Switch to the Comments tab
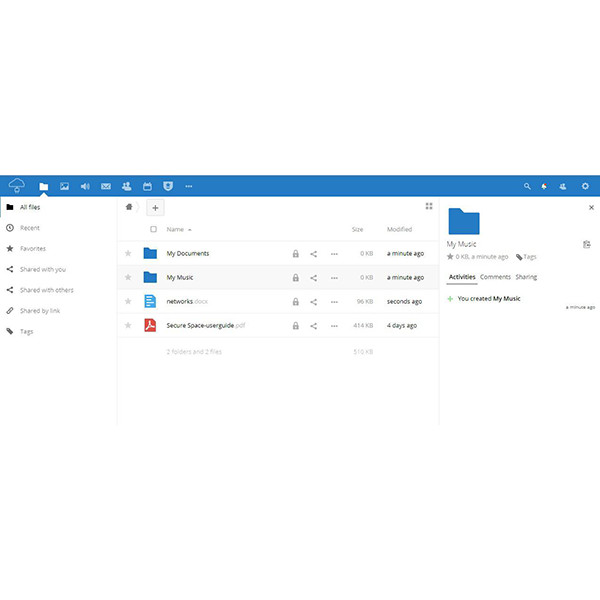 (495, 277)
